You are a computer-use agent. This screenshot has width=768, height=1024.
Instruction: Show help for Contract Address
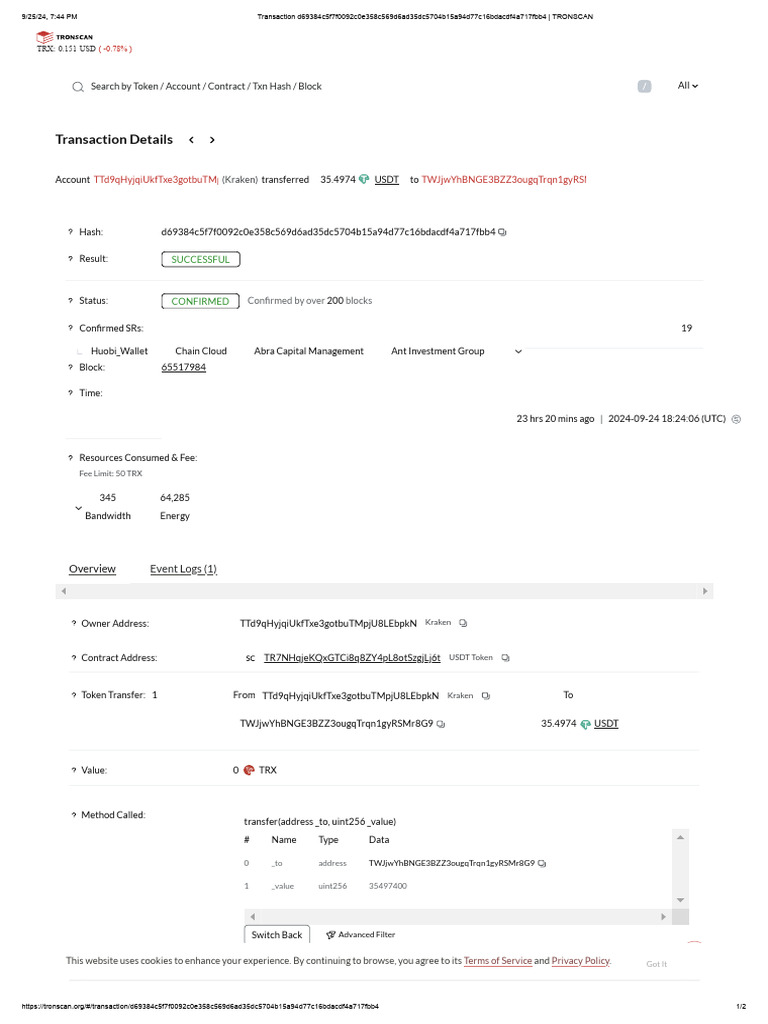pos(74,658)
